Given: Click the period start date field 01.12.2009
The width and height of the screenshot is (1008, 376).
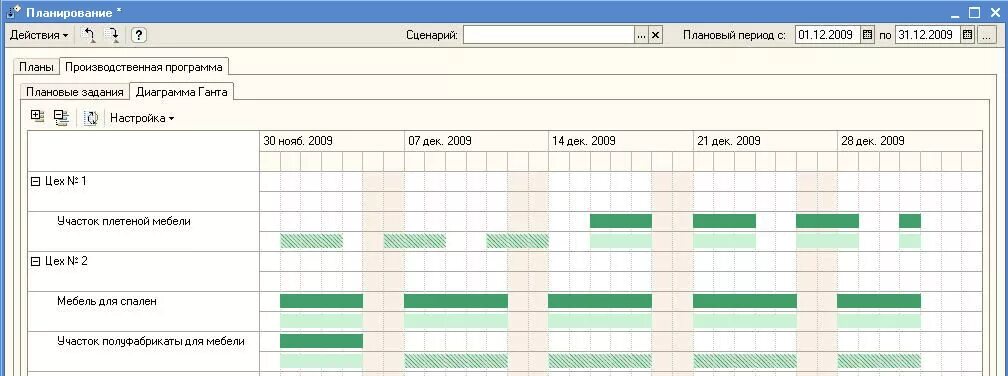Looking at the screenshot, I should (827, 35).
